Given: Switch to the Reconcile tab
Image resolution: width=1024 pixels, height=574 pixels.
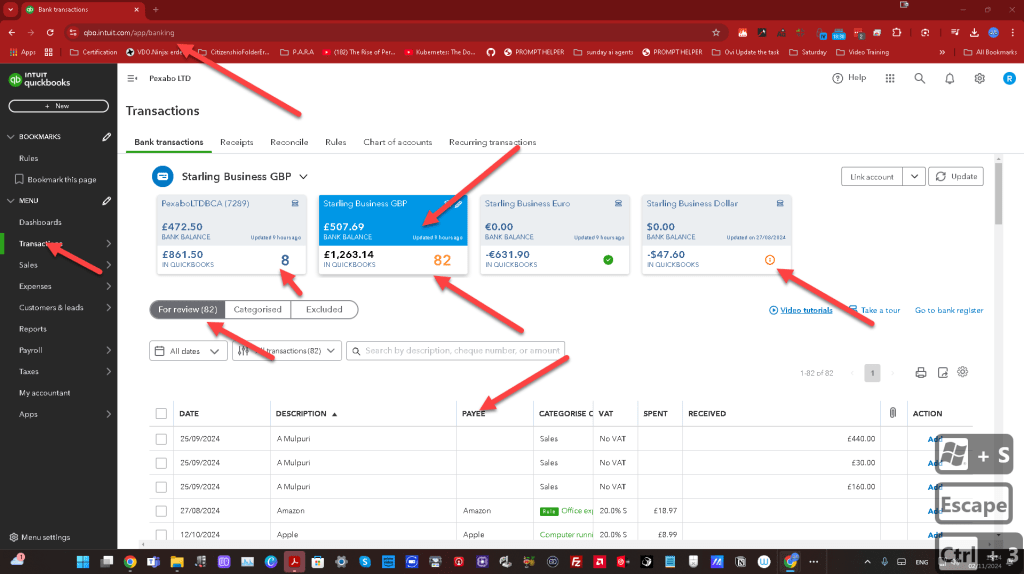Looking at the screenshot, I should (289, 142).
